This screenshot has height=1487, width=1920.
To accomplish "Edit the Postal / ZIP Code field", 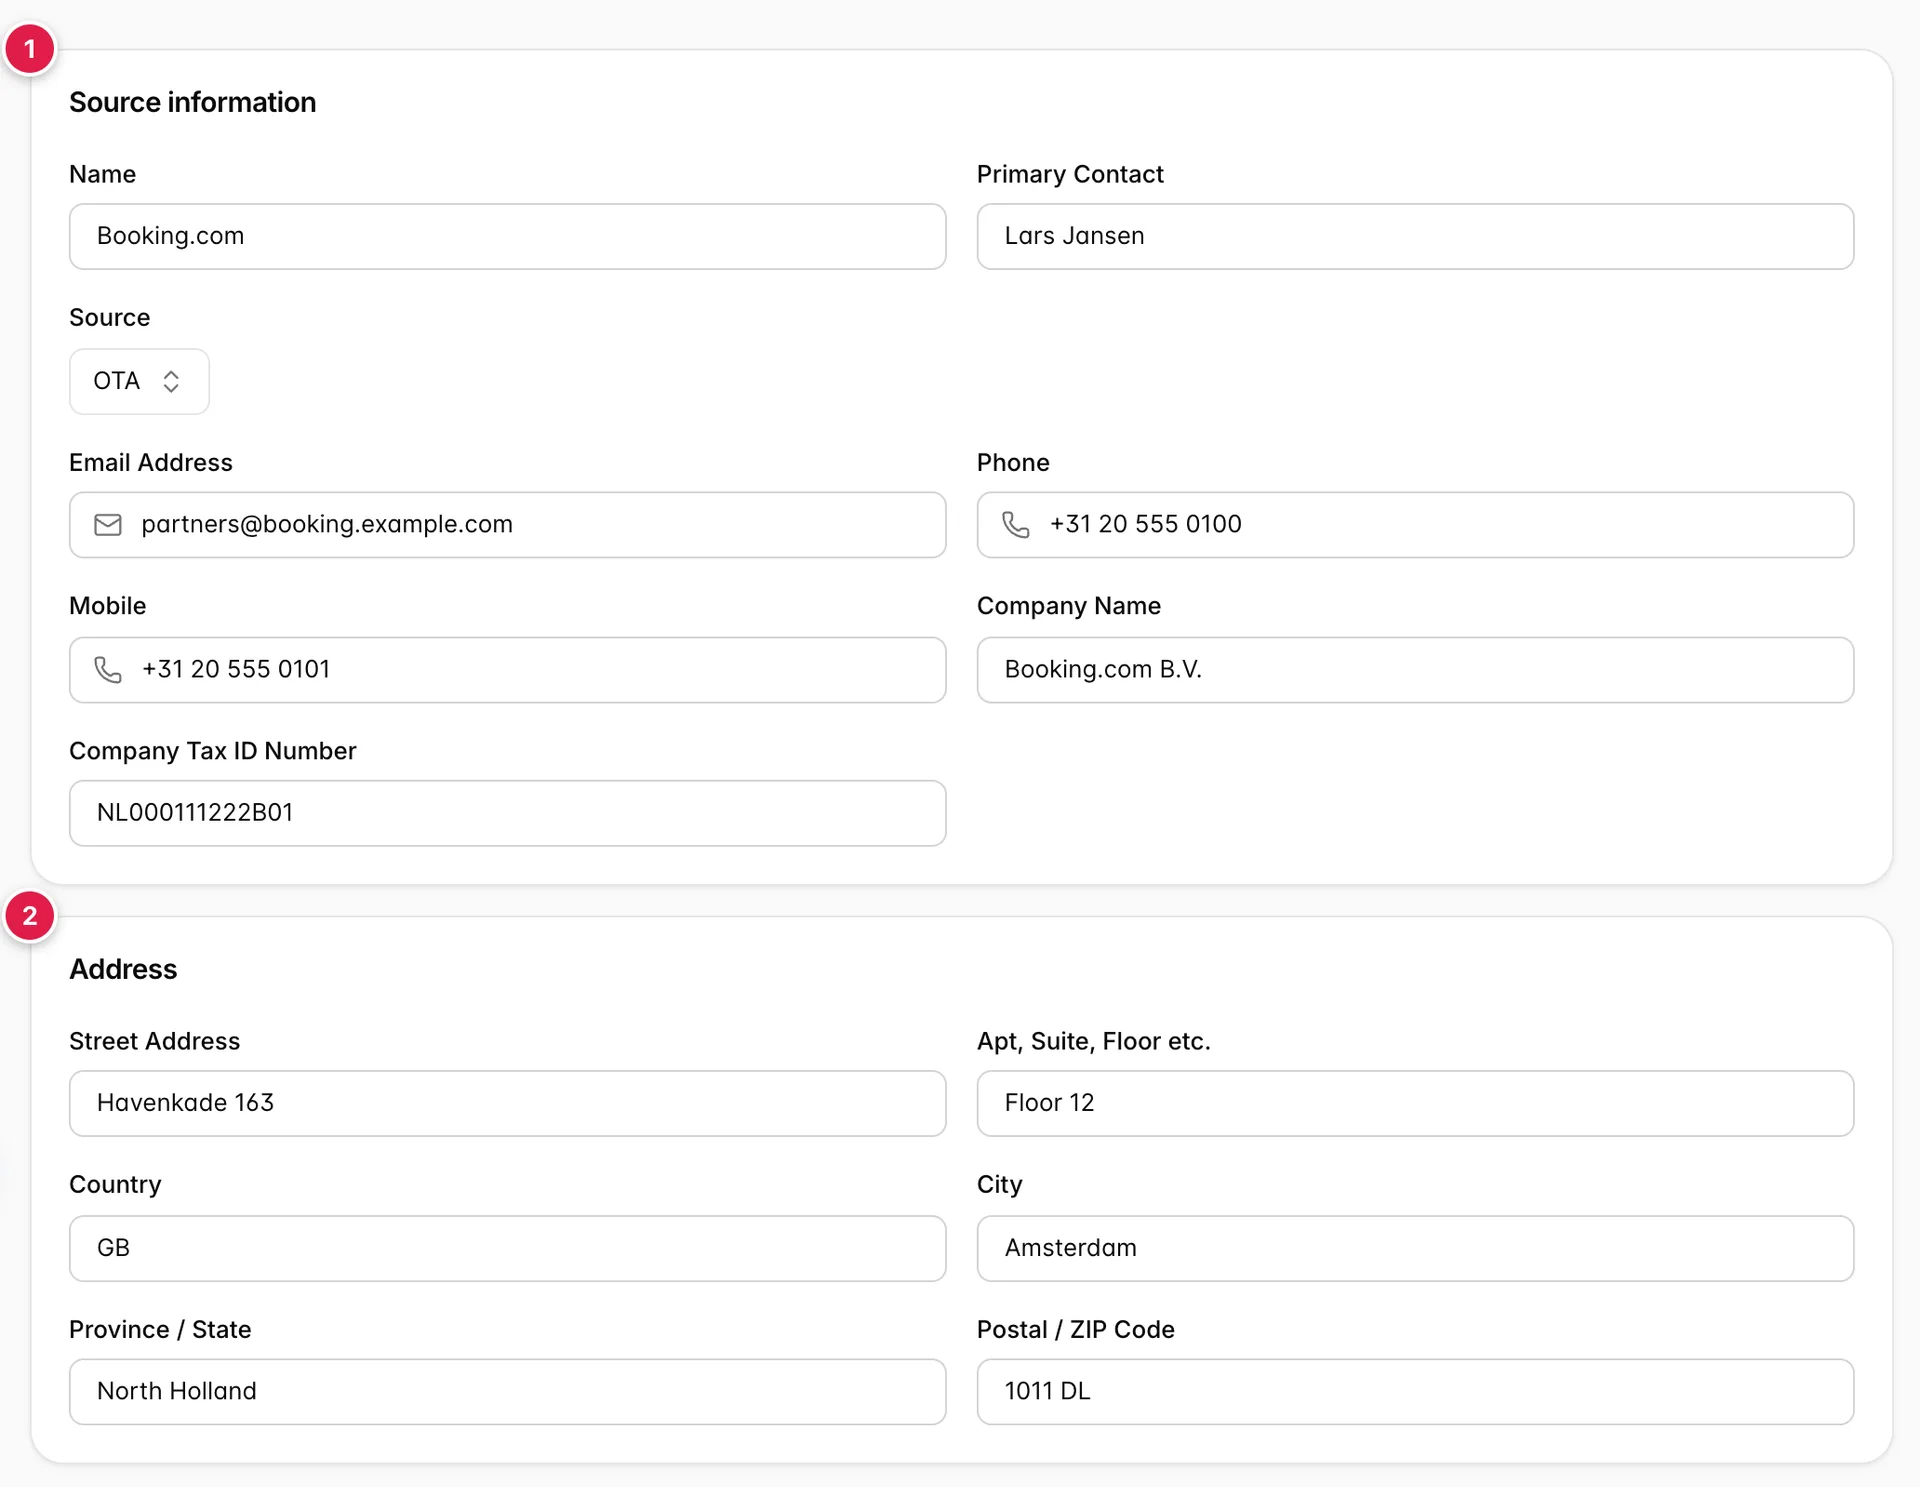I will pyautogui.click(x=1415, y=1391).
